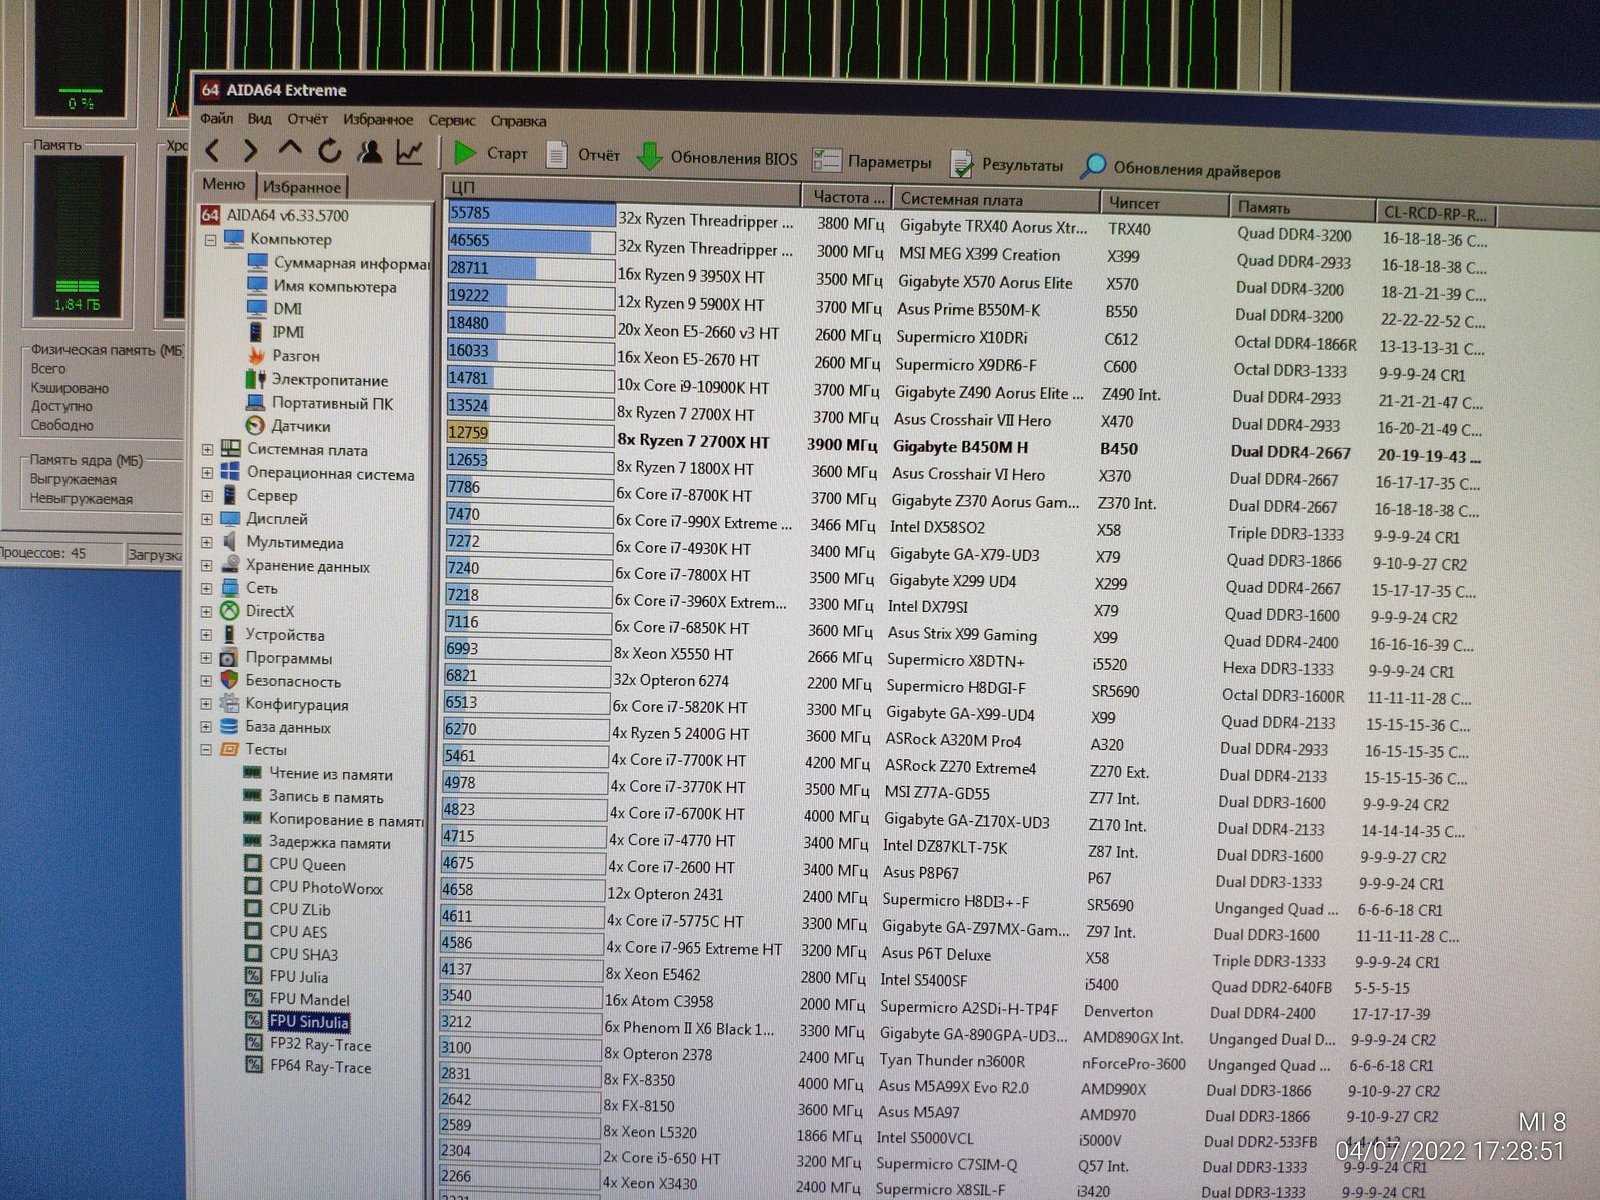Viewport: 1600px width, 1200px height.
Task: Select the Копирование в памяти test
Action: tap(334, 819)
